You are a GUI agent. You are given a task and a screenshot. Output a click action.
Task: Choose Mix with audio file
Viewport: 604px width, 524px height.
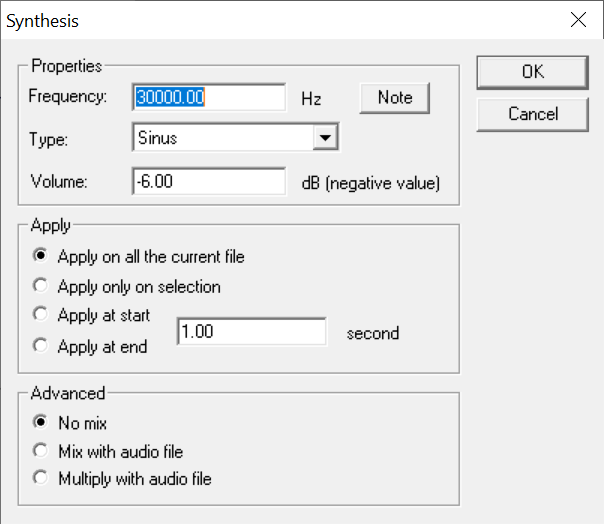(40, 451)
